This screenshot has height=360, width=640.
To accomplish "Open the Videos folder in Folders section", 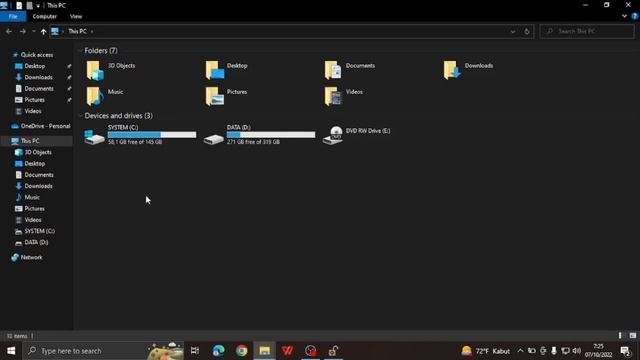I will click(333, 96).
